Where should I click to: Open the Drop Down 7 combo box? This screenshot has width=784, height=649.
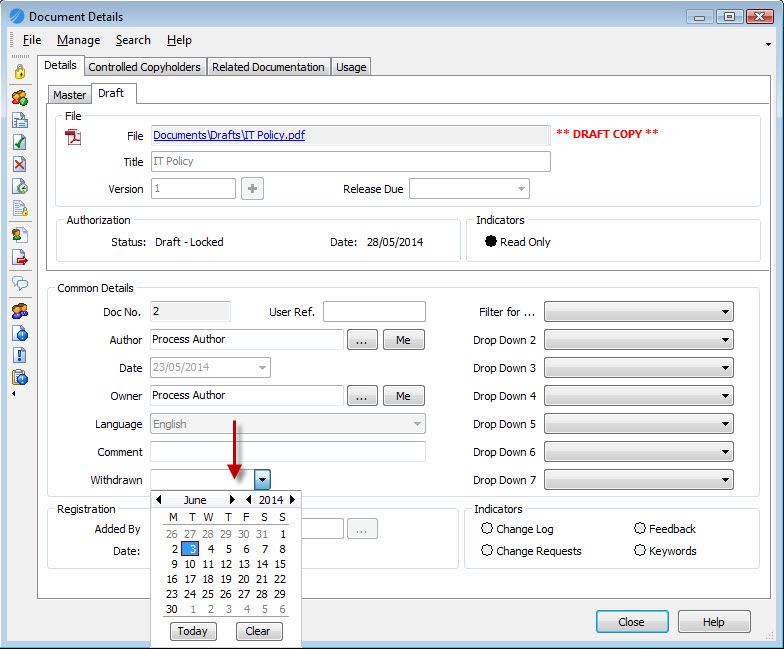click(638, 480)
